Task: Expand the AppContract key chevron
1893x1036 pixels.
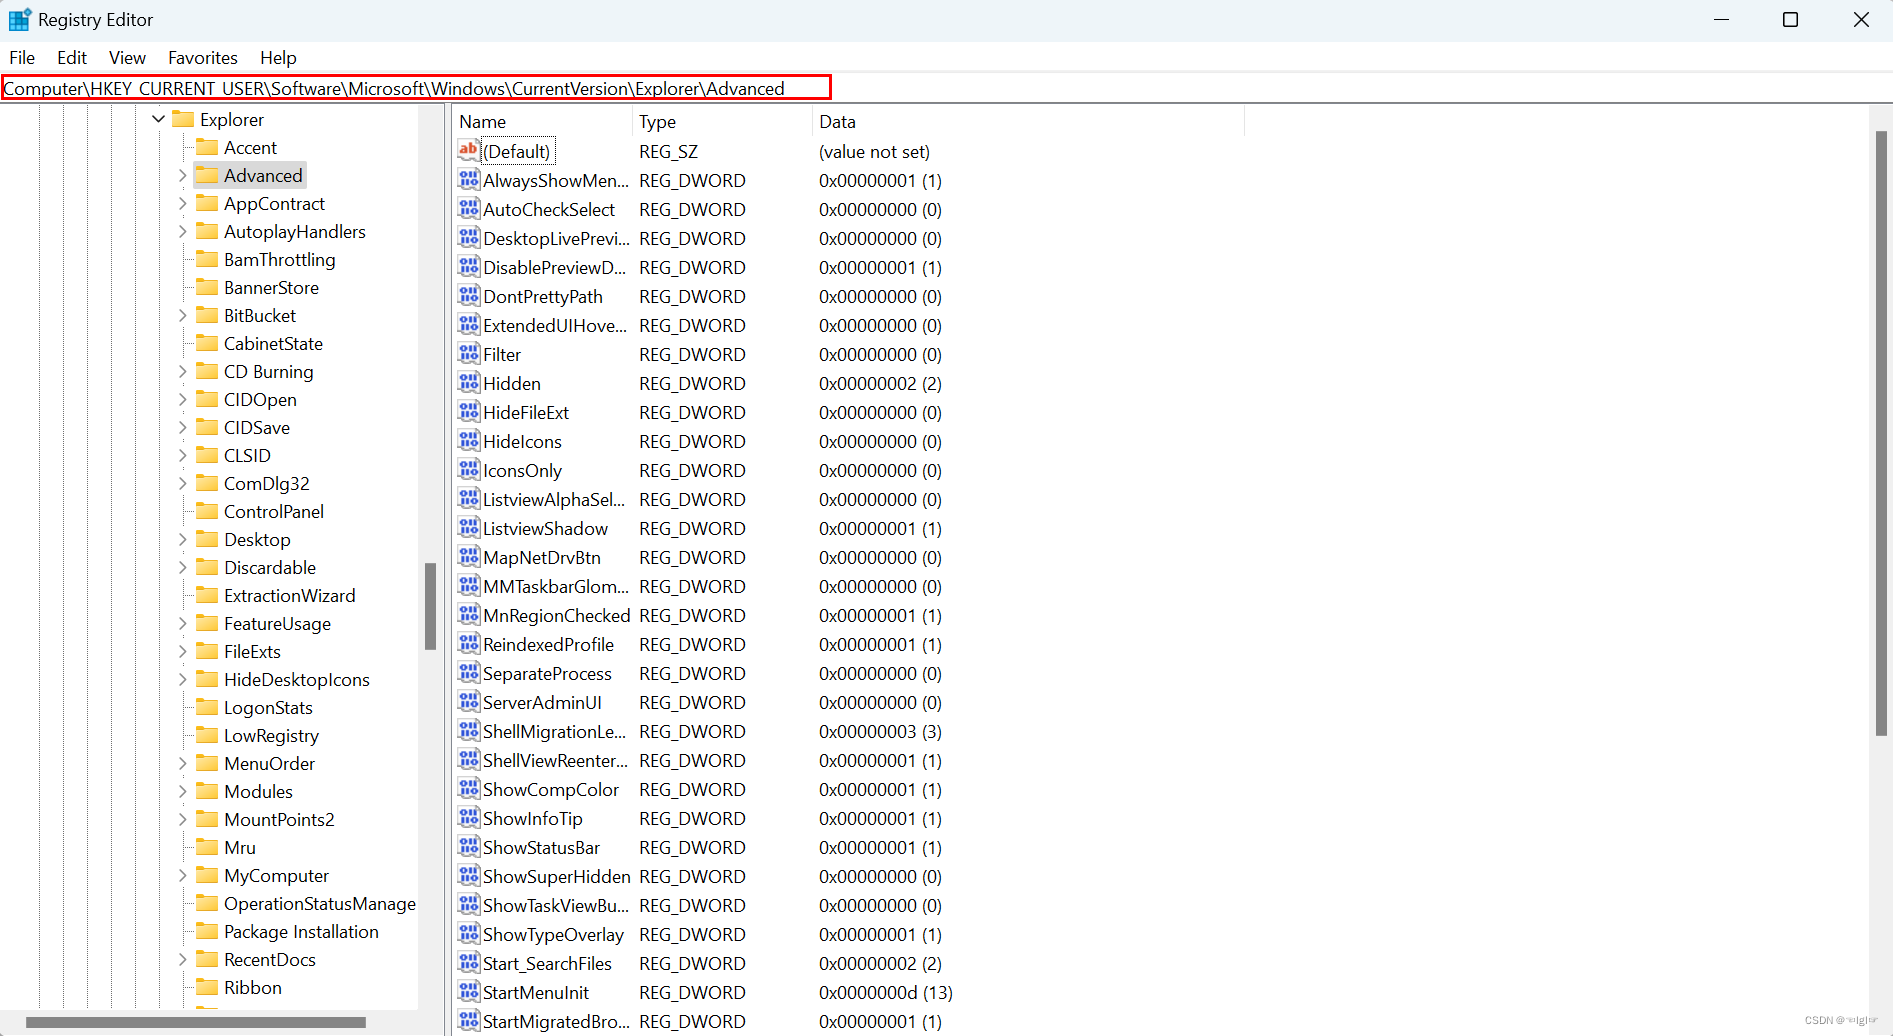Action: click(182, 204)
